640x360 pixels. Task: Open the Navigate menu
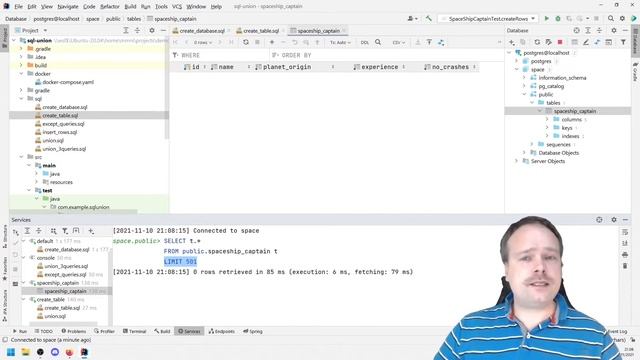(68, 7)
